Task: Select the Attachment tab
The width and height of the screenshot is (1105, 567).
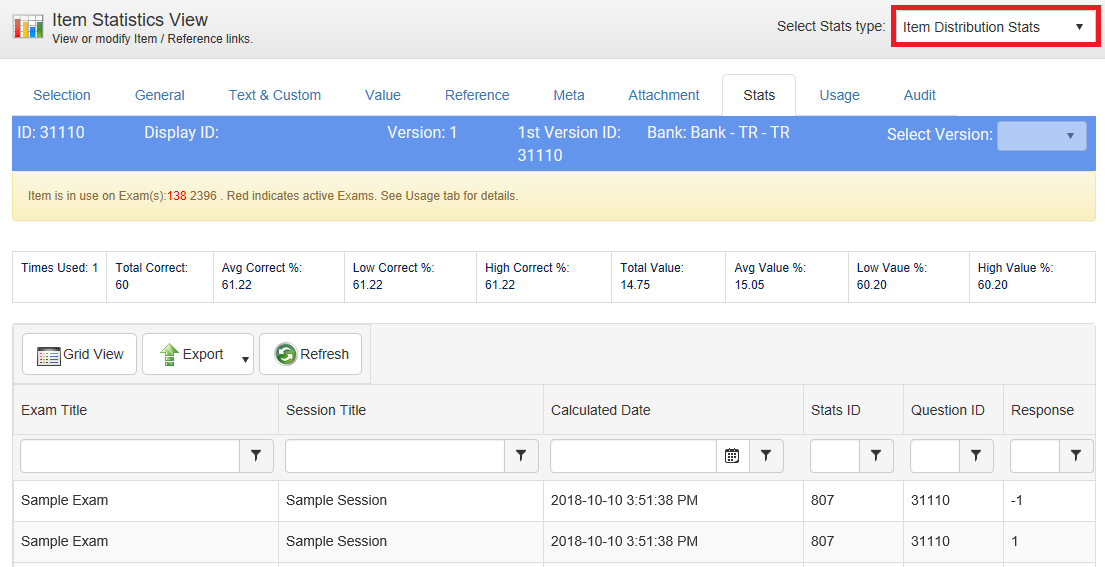Action: 663,95
